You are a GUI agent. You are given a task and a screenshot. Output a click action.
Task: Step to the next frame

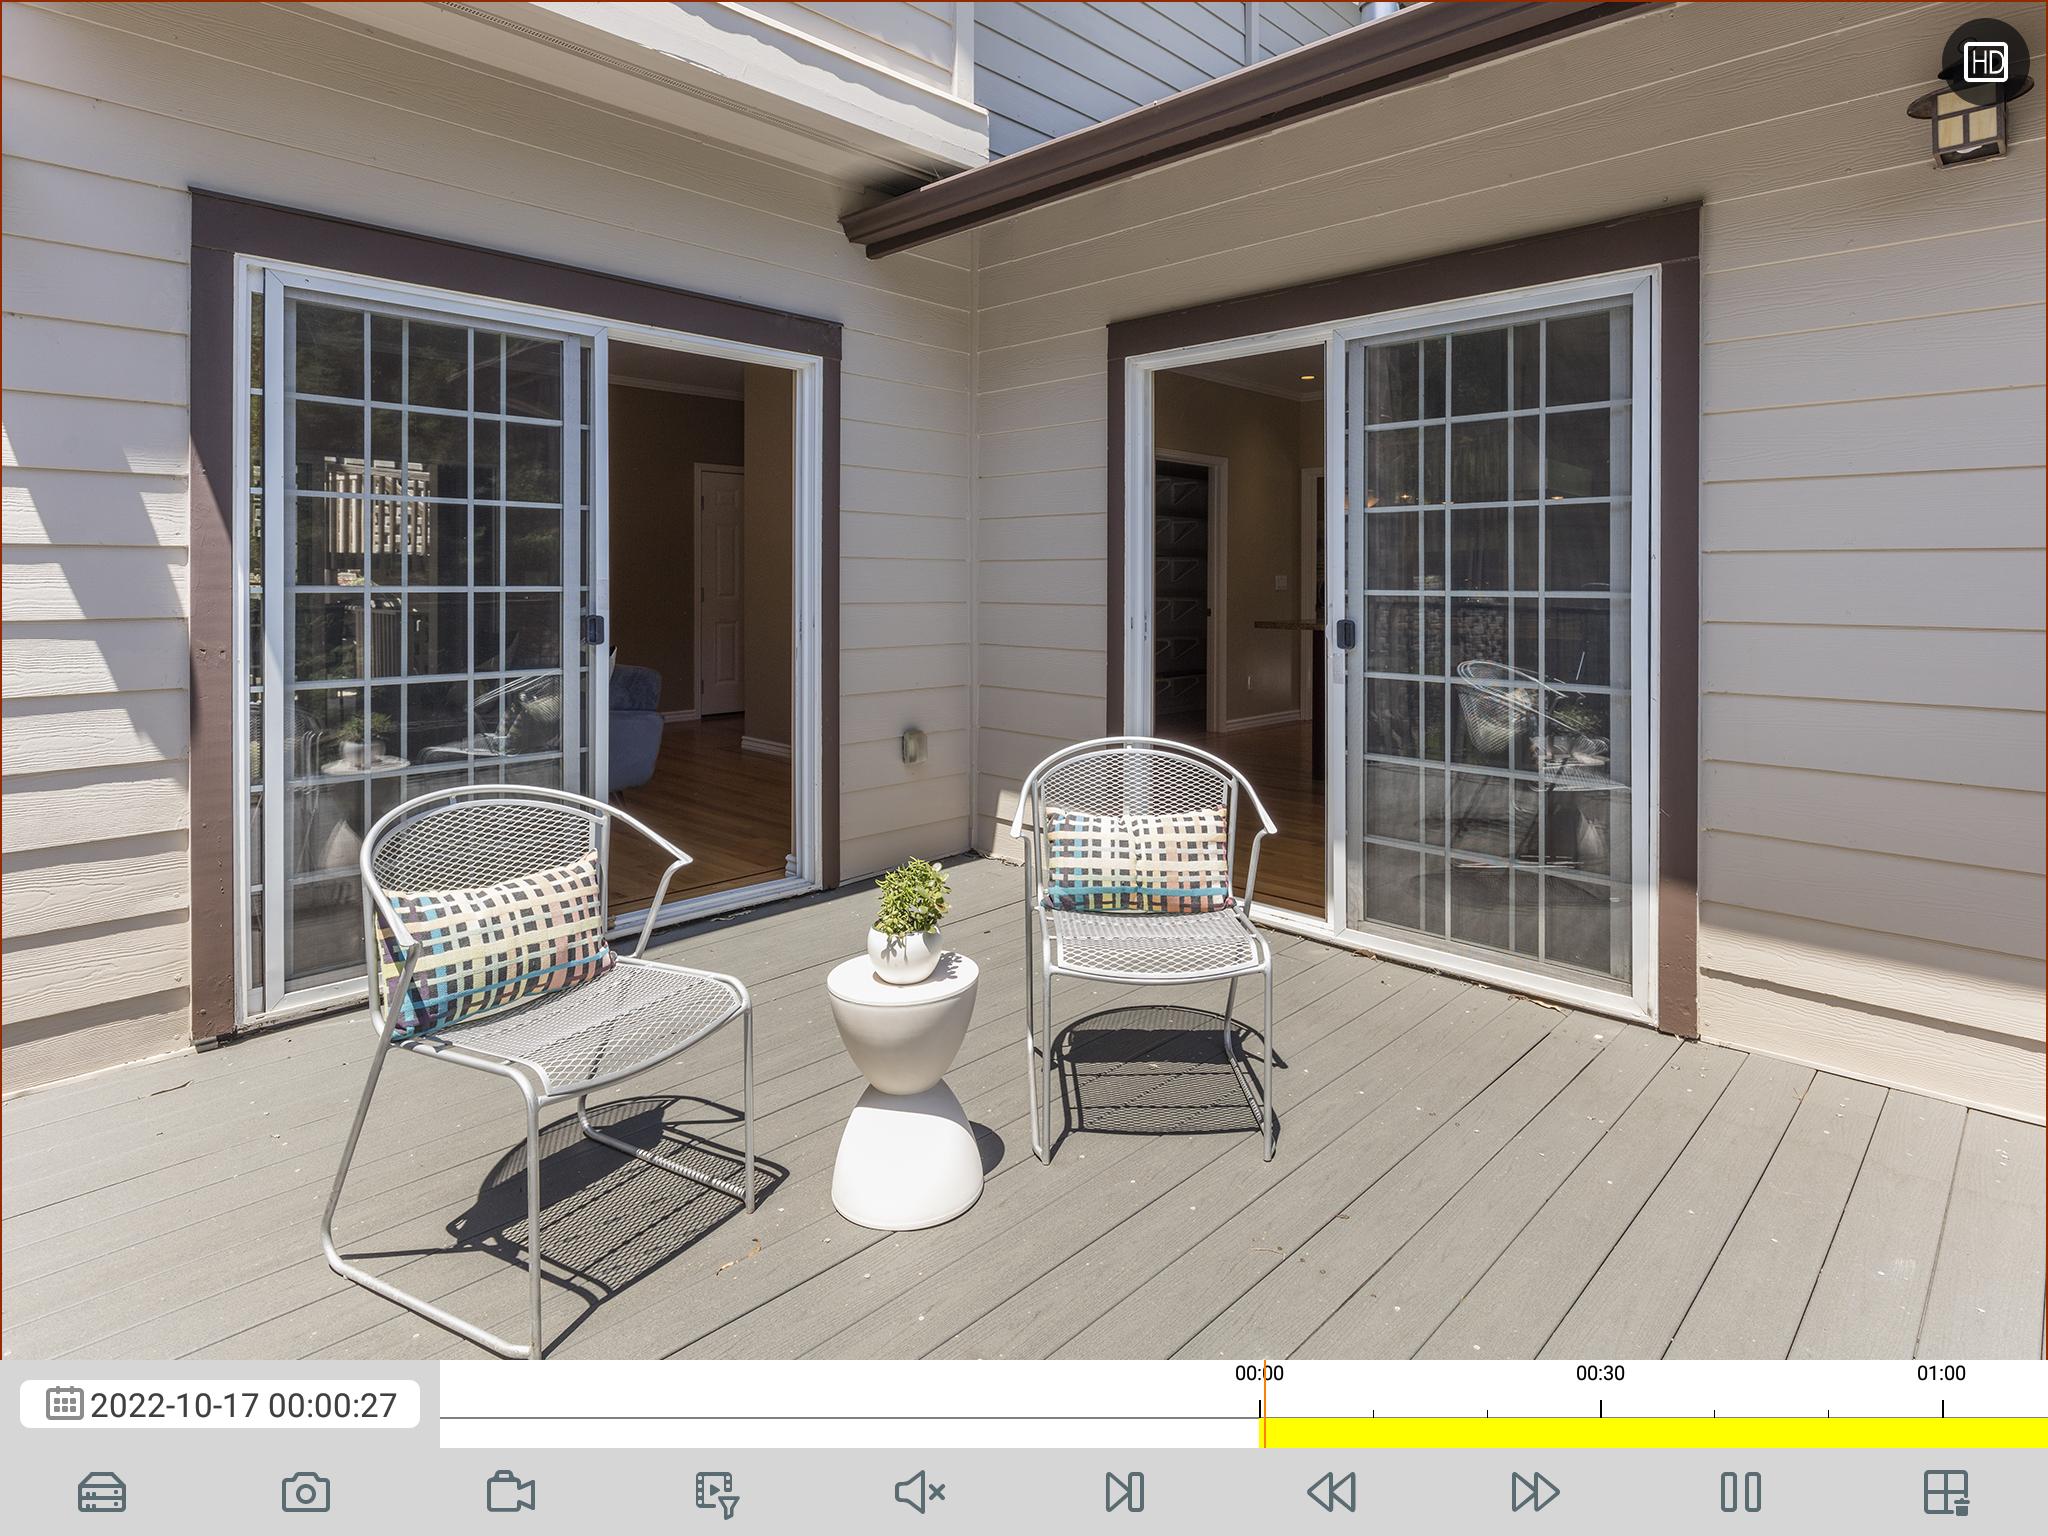1125,1492
